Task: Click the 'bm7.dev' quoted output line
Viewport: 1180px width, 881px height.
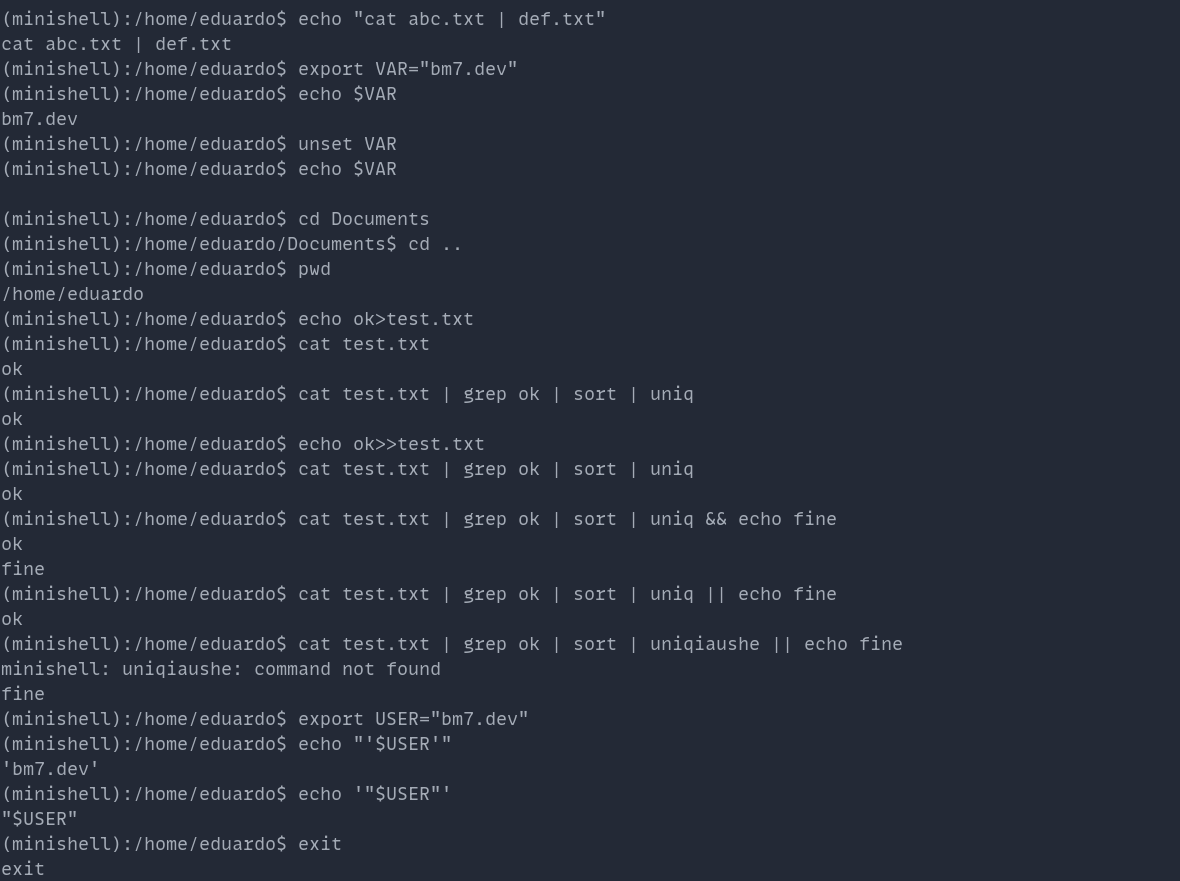Action: [50, 769]
